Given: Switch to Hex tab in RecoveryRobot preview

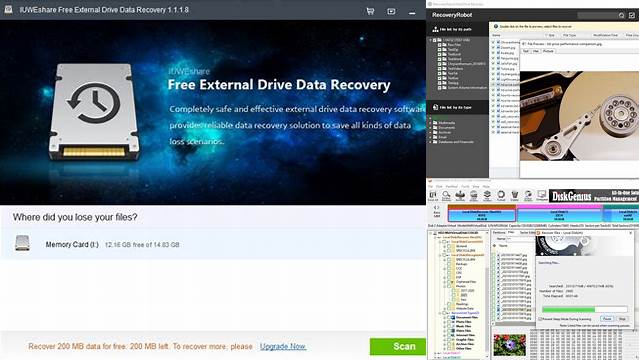Looking at the screenshot, I should point(536,51).
